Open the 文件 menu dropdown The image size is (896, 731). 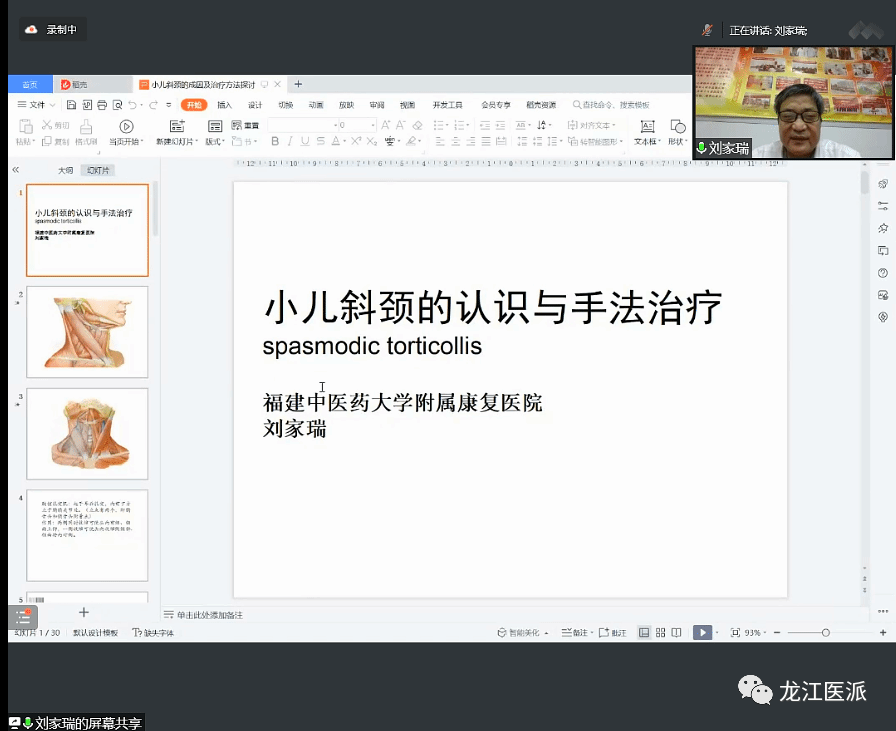pos(37,105)
